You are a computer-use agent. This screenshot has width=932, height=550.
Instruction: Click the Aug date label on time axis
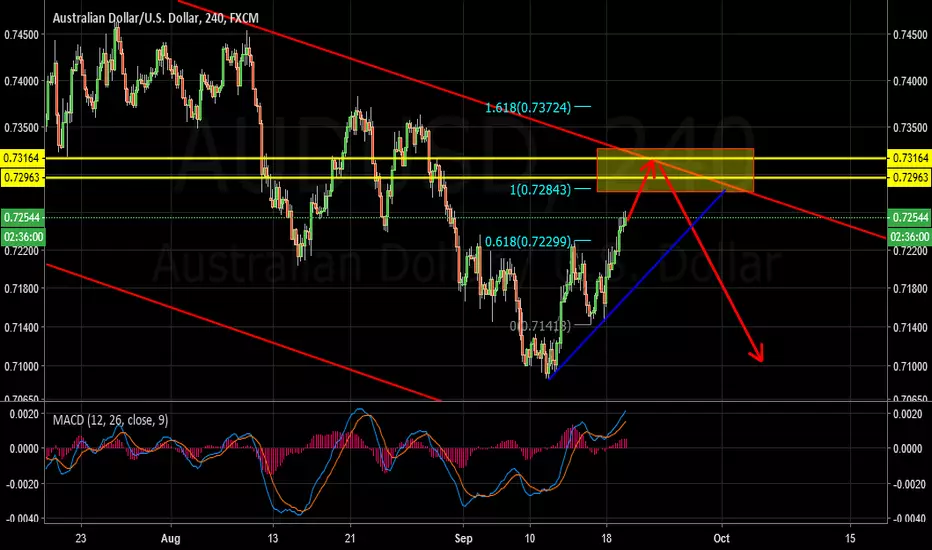click(x=171, y=538)
